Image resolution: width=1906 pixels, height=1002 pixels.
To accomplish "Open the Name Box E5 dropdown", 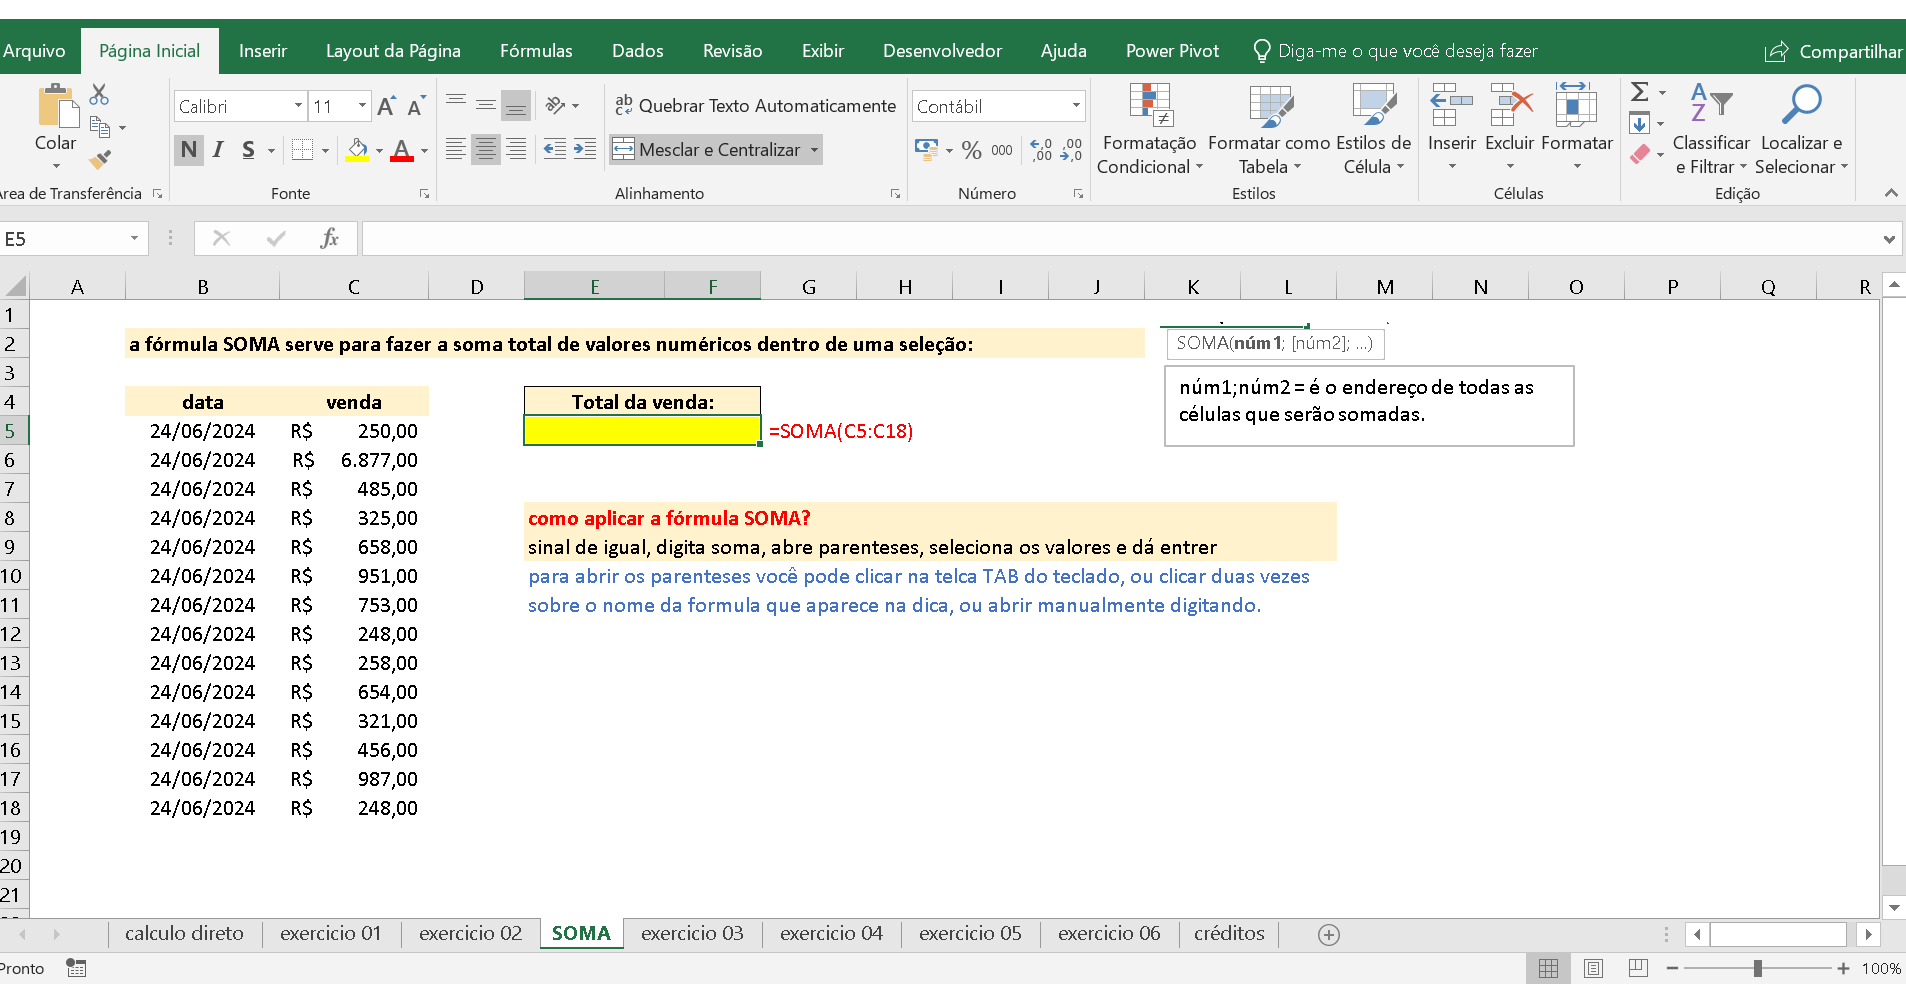I will click(x=134, y=238).
